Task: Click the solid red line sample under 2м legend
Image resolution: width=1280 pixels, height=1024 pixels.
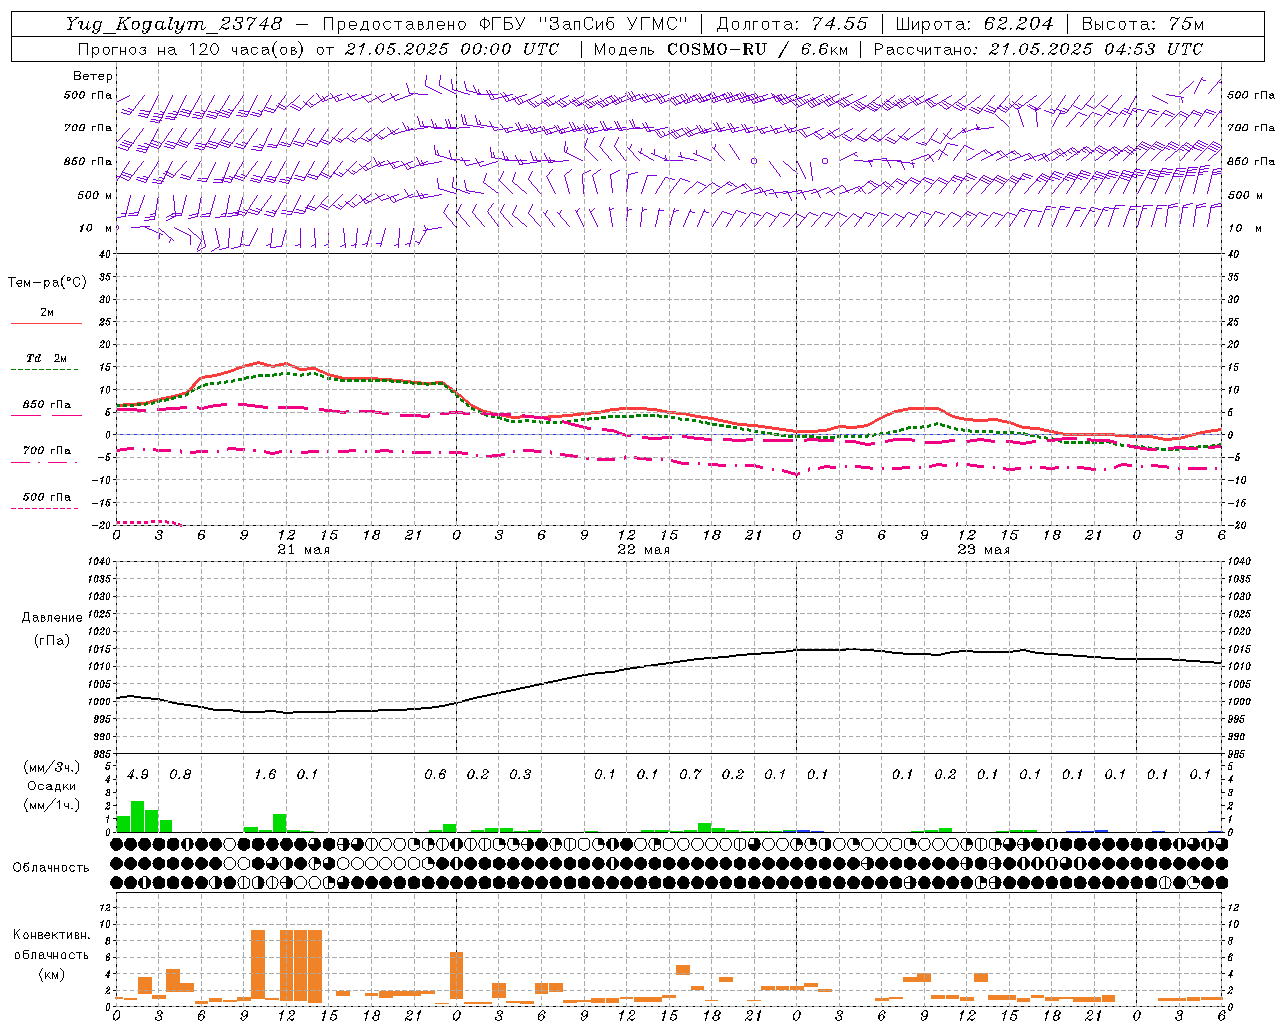Action: pos(46,323)
